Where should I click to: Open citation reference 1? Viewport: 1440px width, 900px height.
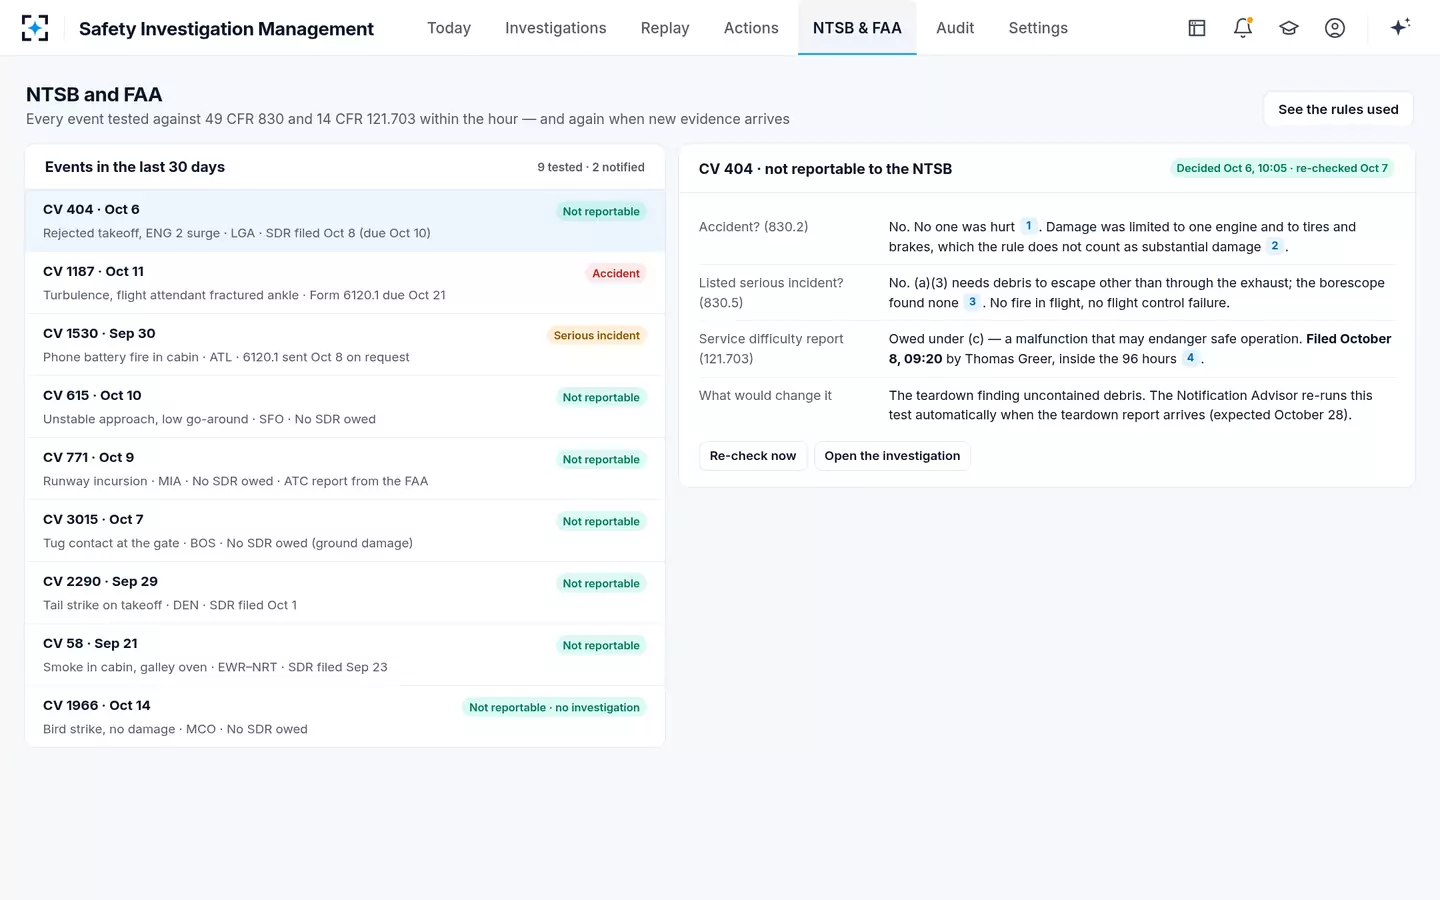tap(1029, 226)
